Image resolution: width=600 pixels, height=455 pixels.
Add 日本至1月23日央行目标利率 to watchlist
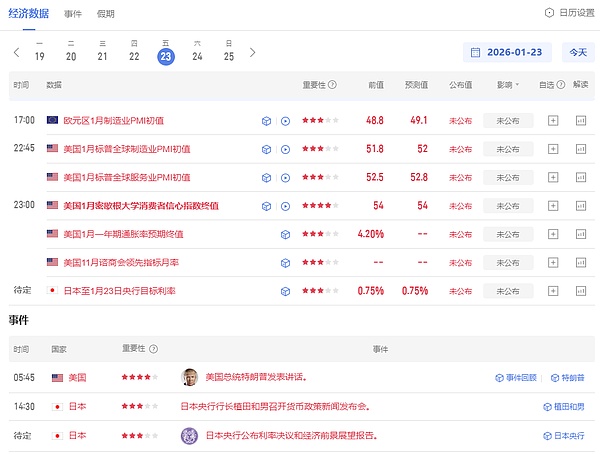click(553, 290)
